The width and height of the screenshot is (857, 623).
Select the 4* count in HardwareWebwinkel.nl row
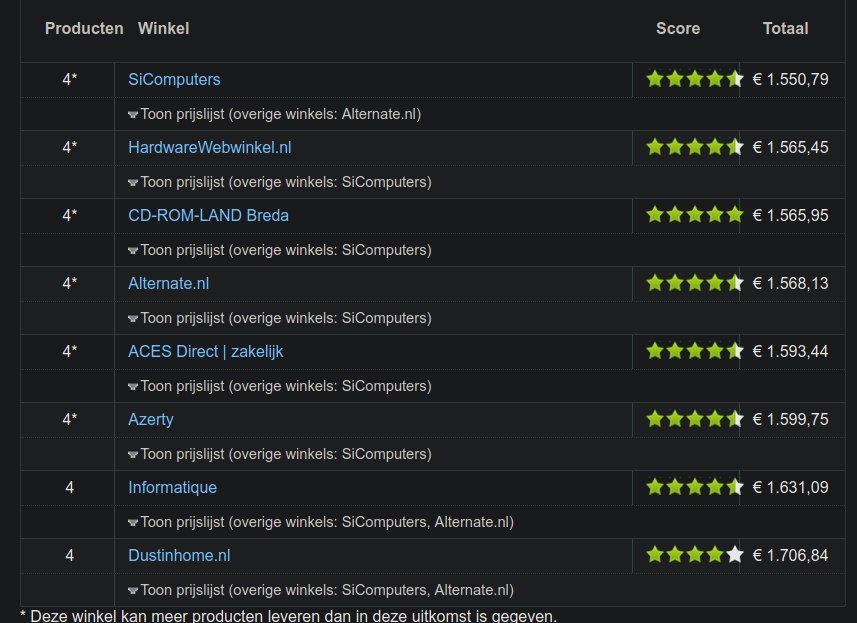(69, 148)
